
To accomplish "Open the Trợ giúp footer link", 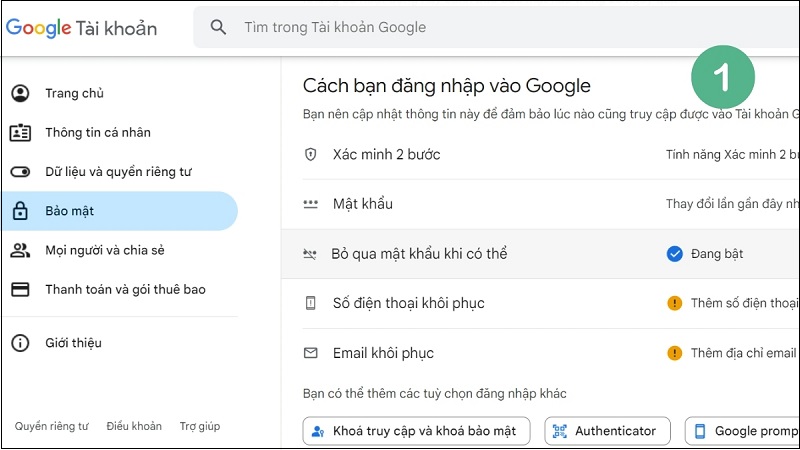I will (200, 426).
